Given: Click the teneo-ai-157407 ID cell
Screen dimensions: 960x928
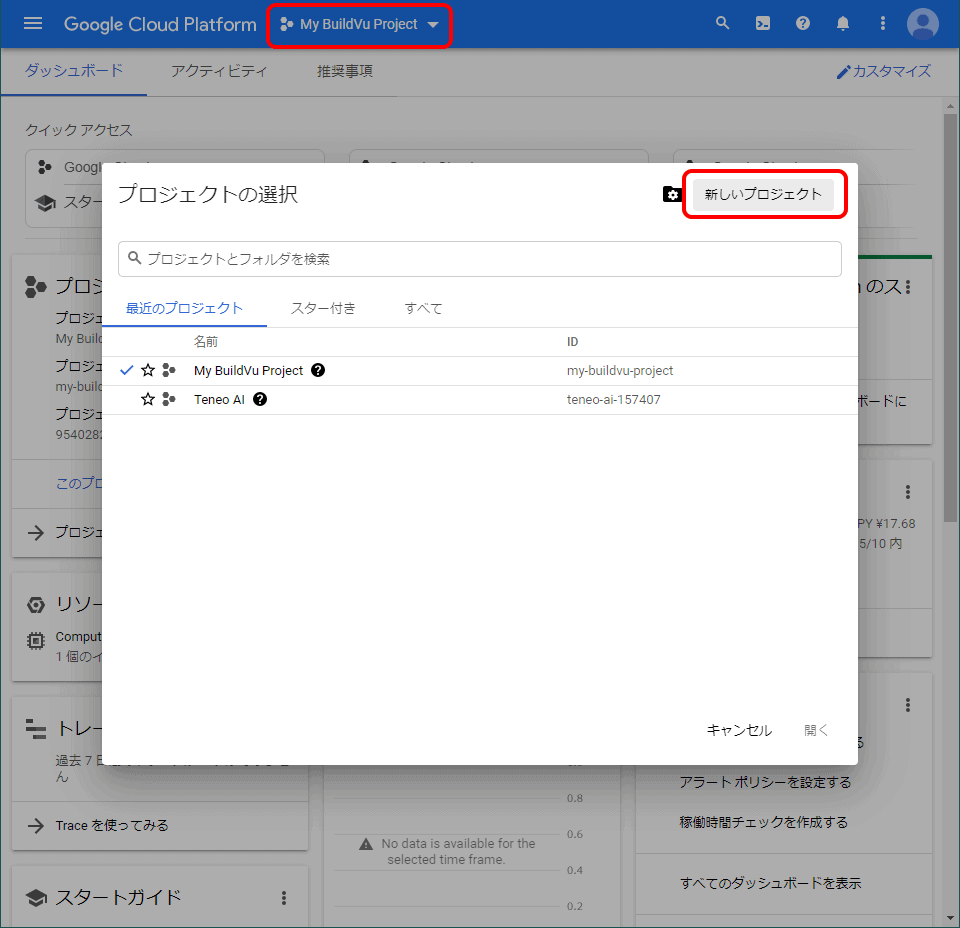Looking at the screenshot, I should point(613,400).
